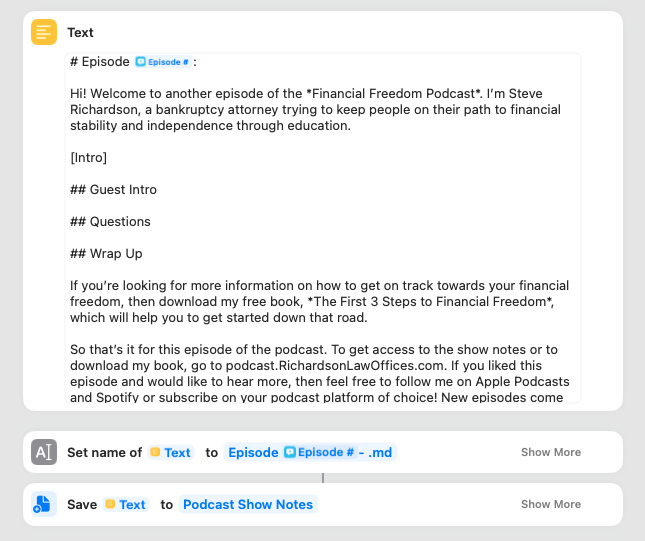Click the ## Questions heading line
645x541 pixels.
coord(110,222)
